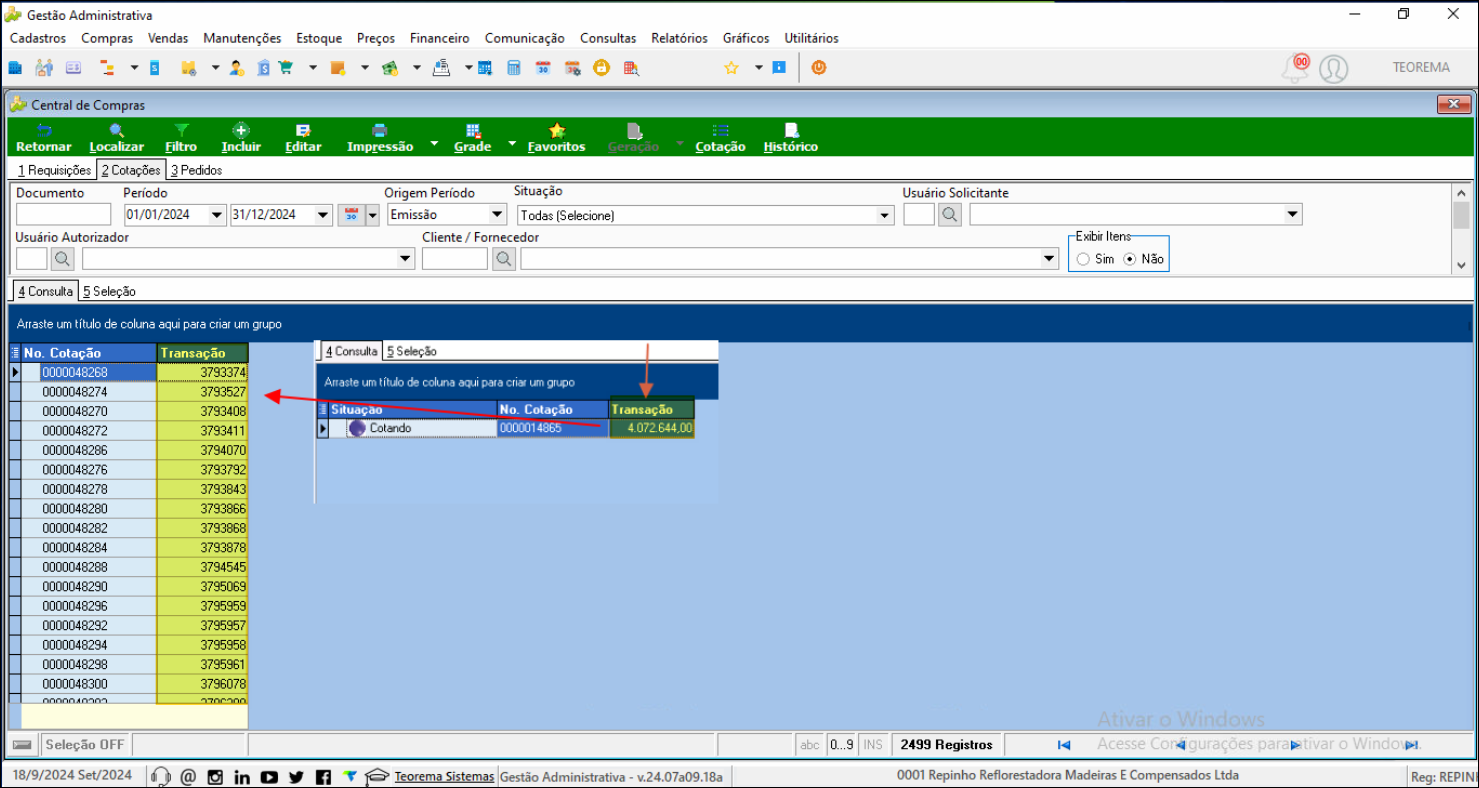This screenshot has height=788, width=1479.
Task: Expand Cliente / Fornecedor name dropdown
Action: [x=1050, y=259]
